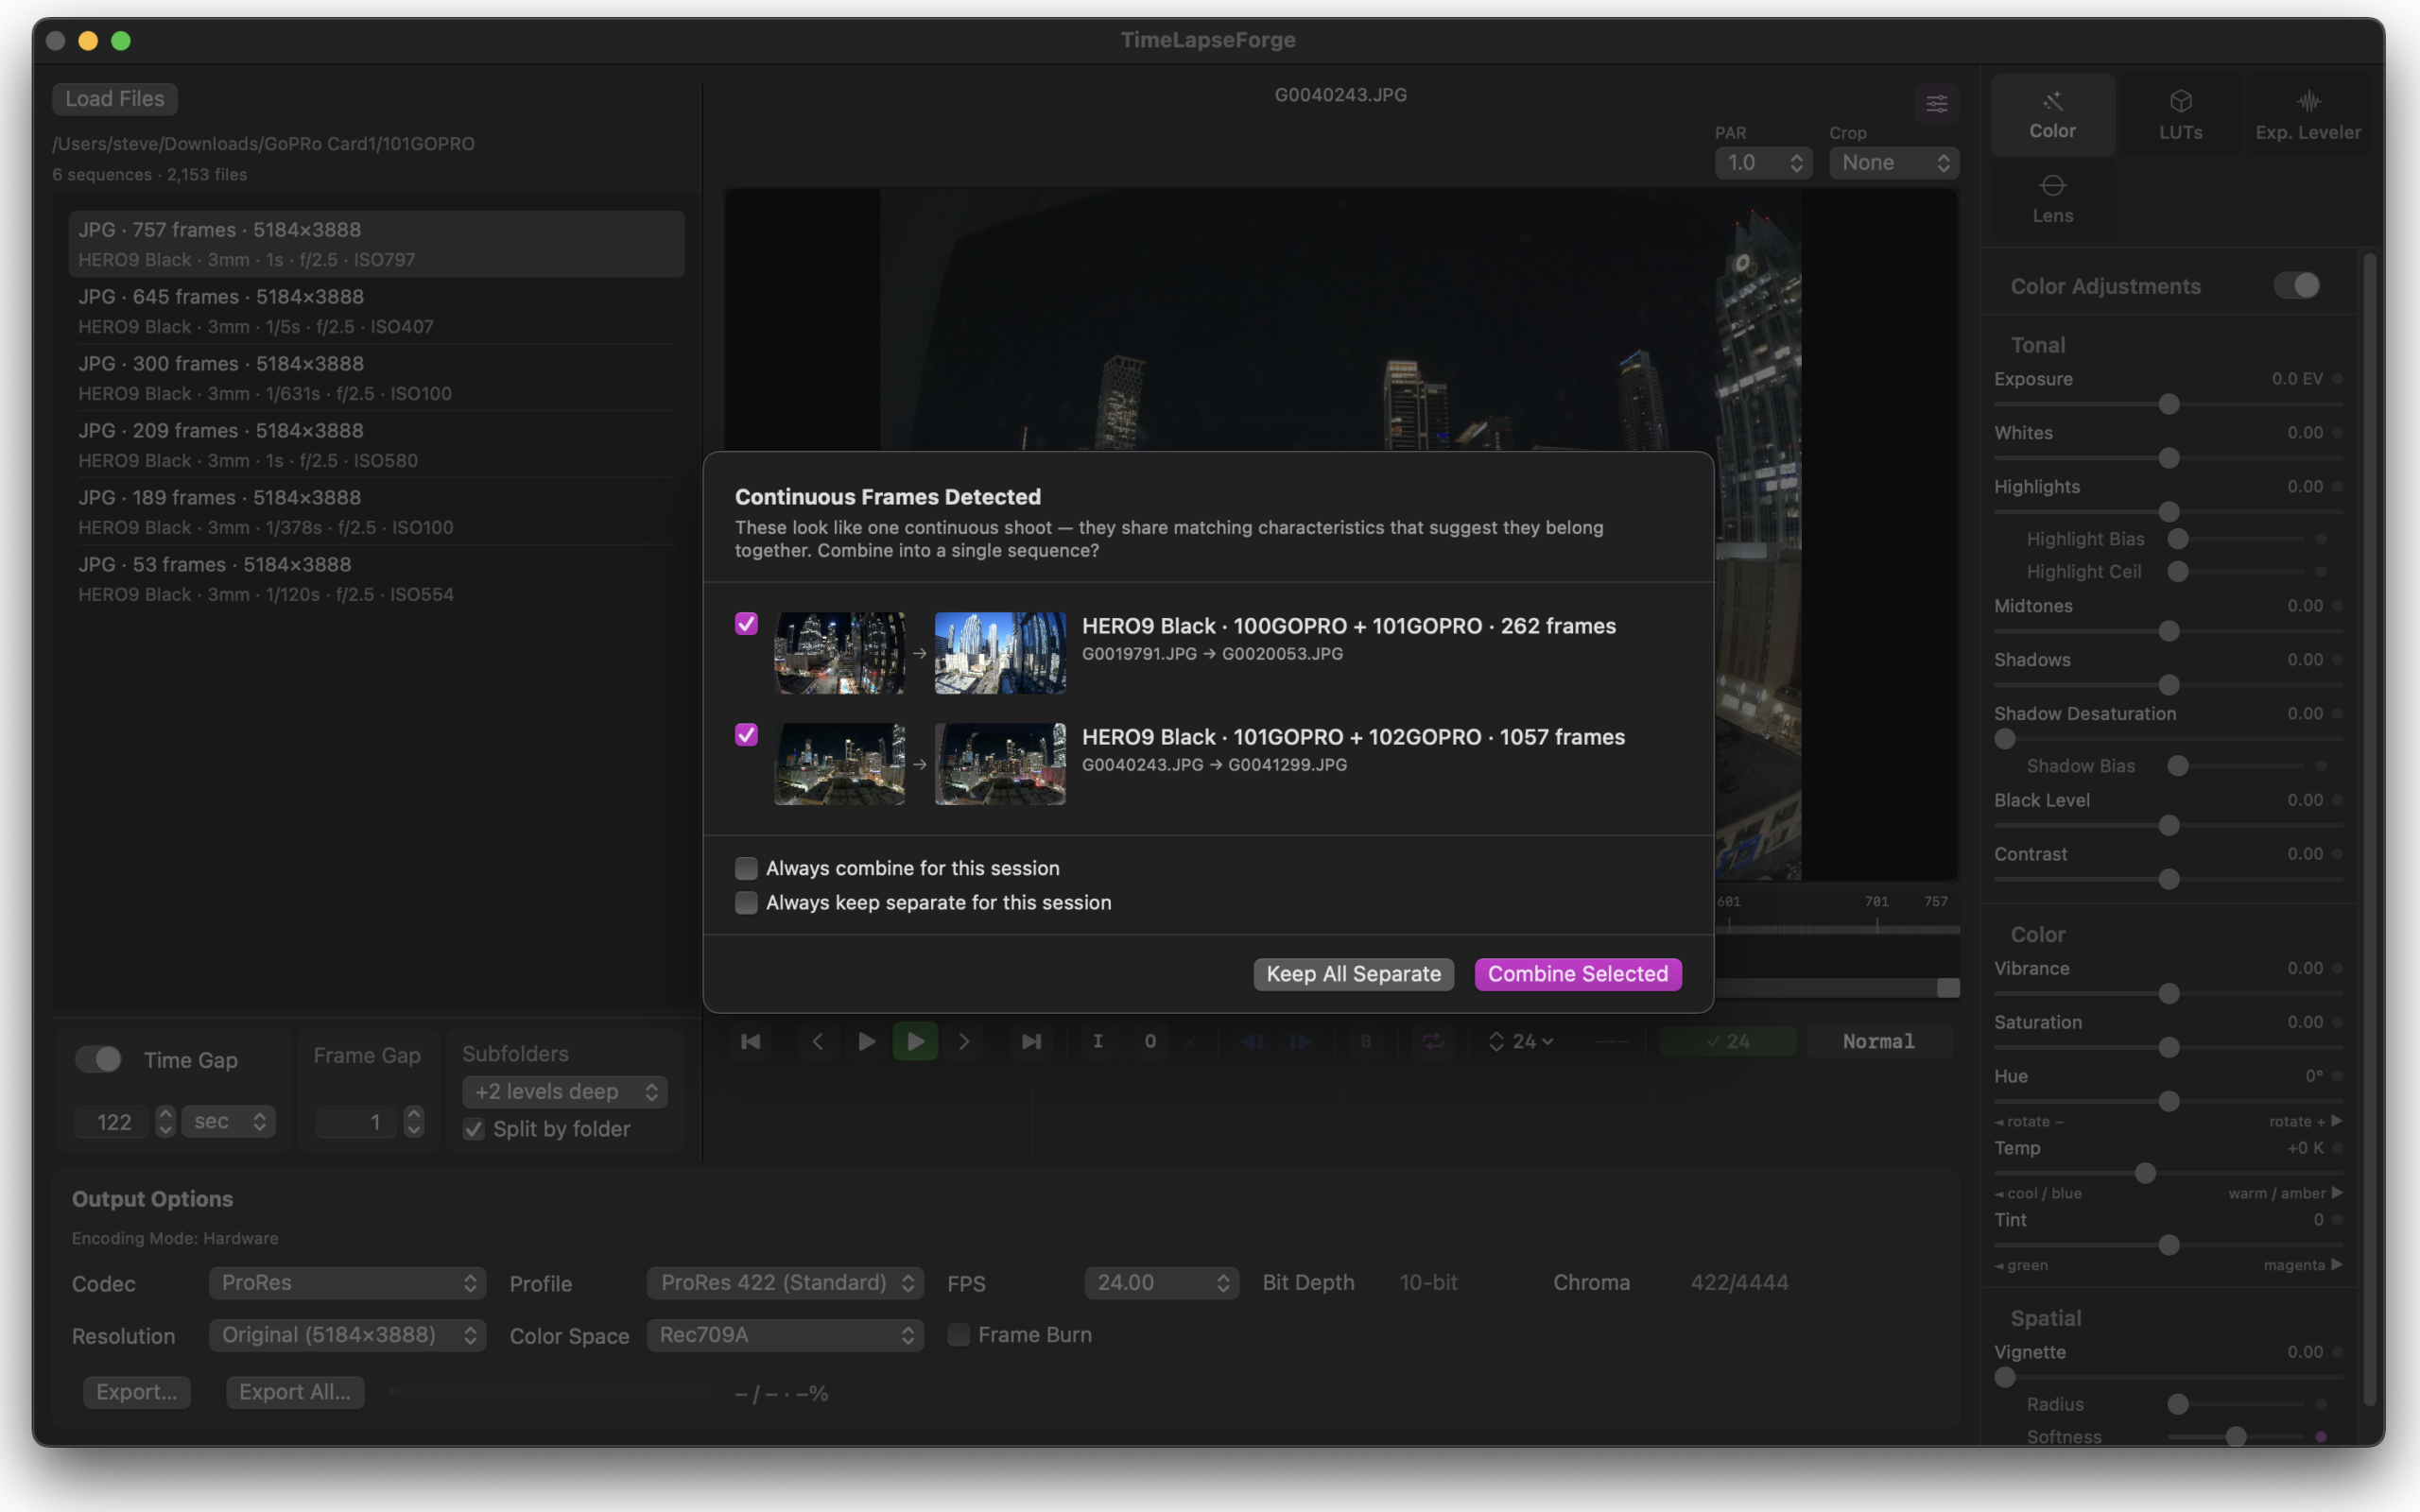Open the Profile ProRes 422 dropdown
2420x1512 pixels.
(785, 1283)
